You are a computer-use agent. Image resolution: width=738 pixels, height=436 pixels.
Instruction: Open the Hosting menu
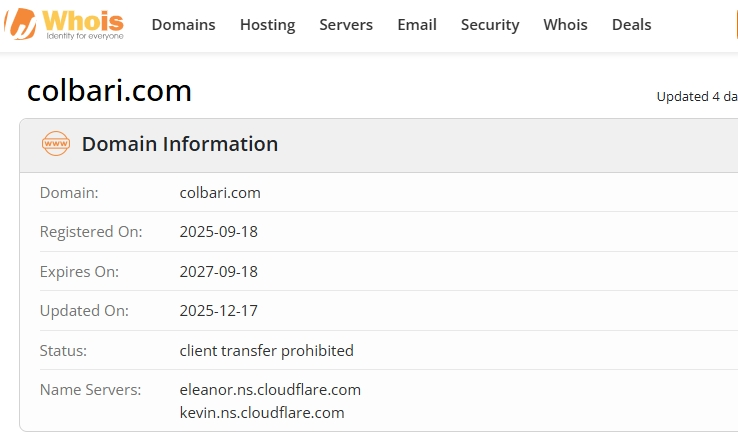[x=267, y=25]
